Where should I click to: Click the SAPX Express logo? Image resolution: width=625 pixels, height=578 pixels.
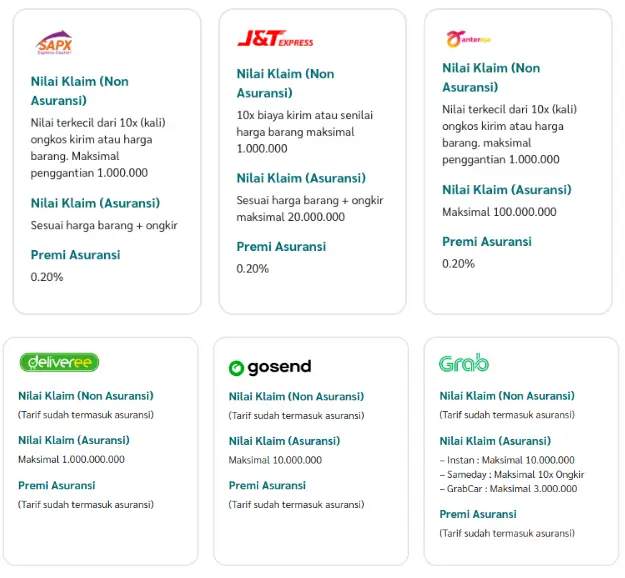tap(54, 43)
